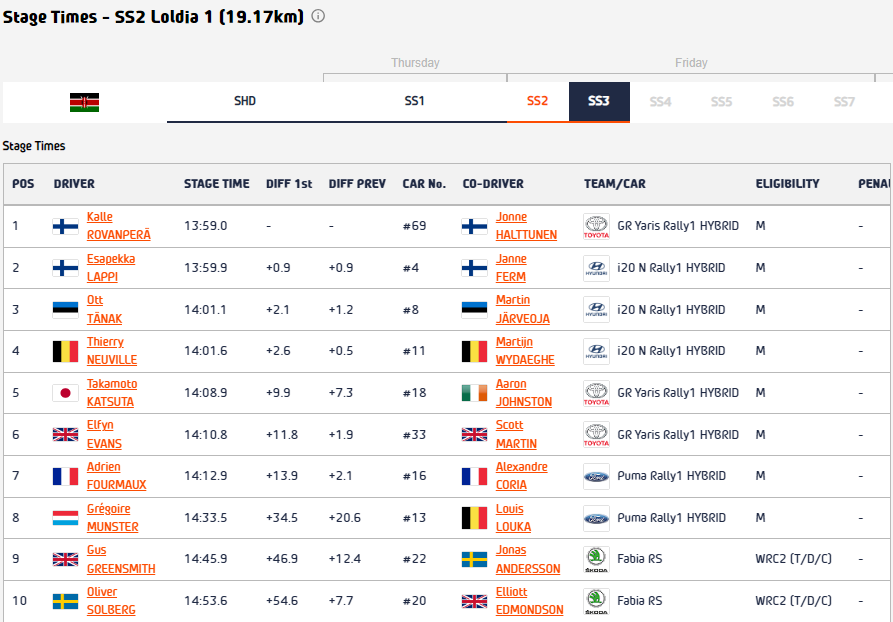Open Takamoto Katsuta driver link
Screen dimensions: 893x622
tap(112, 393)
